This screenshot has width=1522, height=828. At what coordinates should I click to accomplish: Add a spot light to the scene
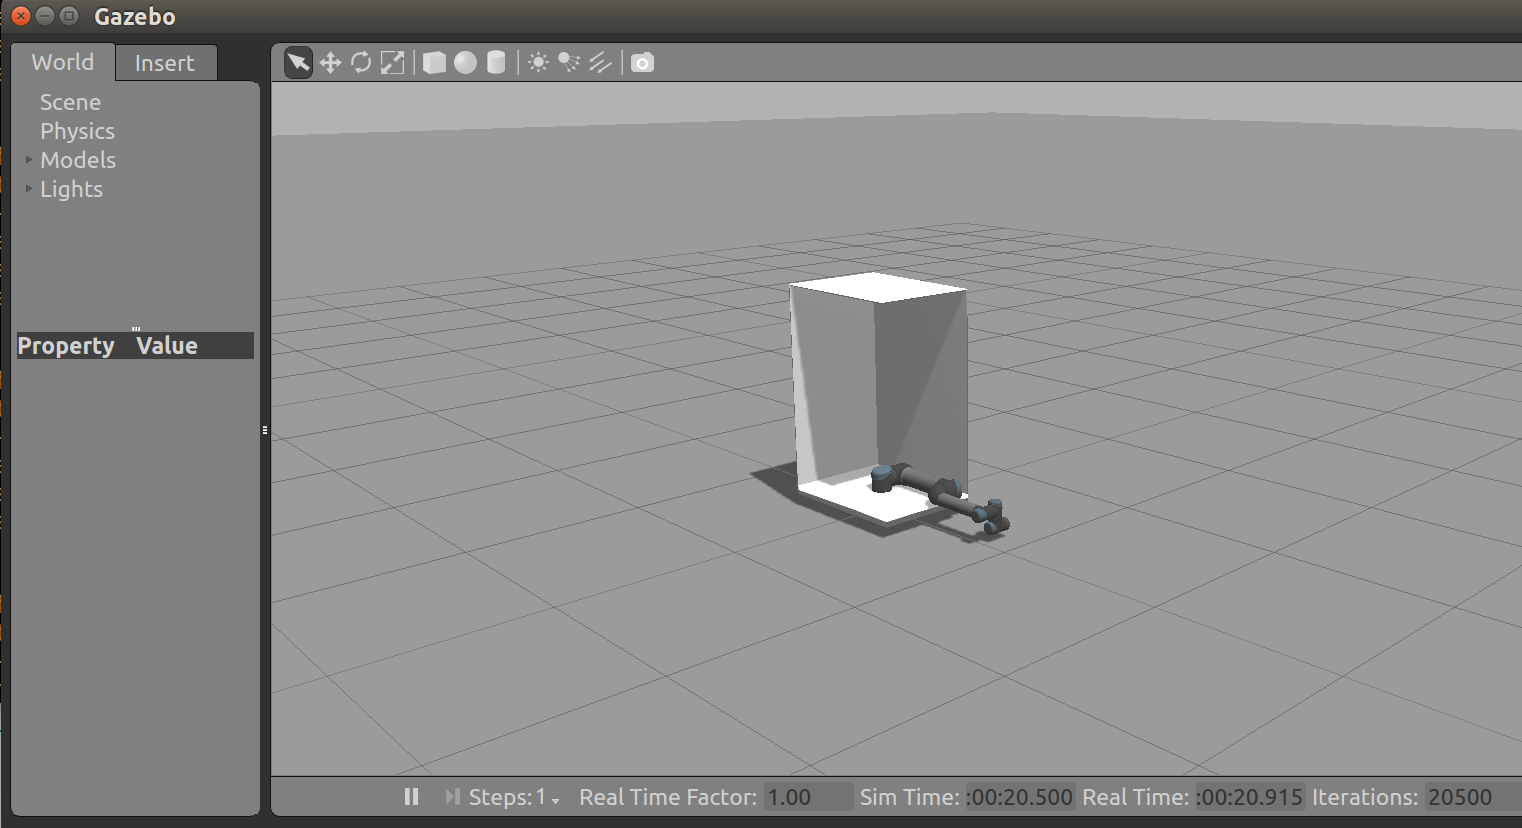click(x=568, y=62)
